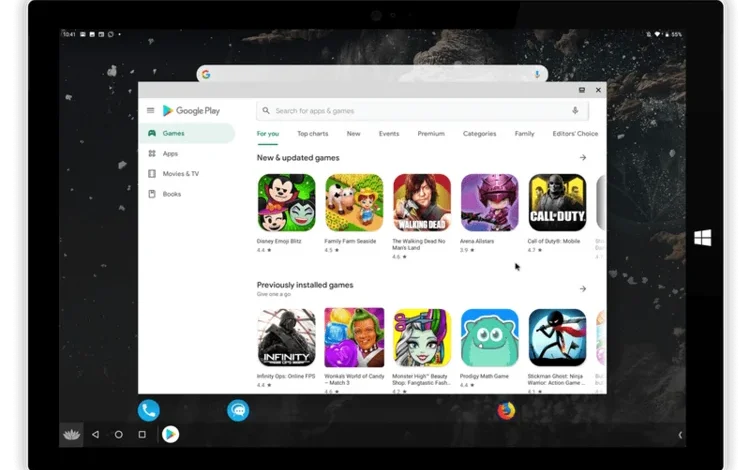Image resolution: width=750 pixels, height=470 pixels.
Task: Switch to the Top charts tab
Action: click(313, 133)
